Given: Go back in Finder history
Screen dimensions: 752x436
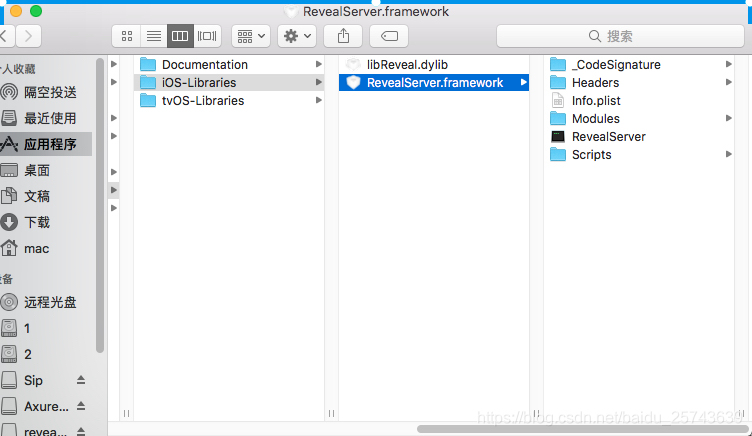Looking at the screenshot, I should click(x=6, y=36).
